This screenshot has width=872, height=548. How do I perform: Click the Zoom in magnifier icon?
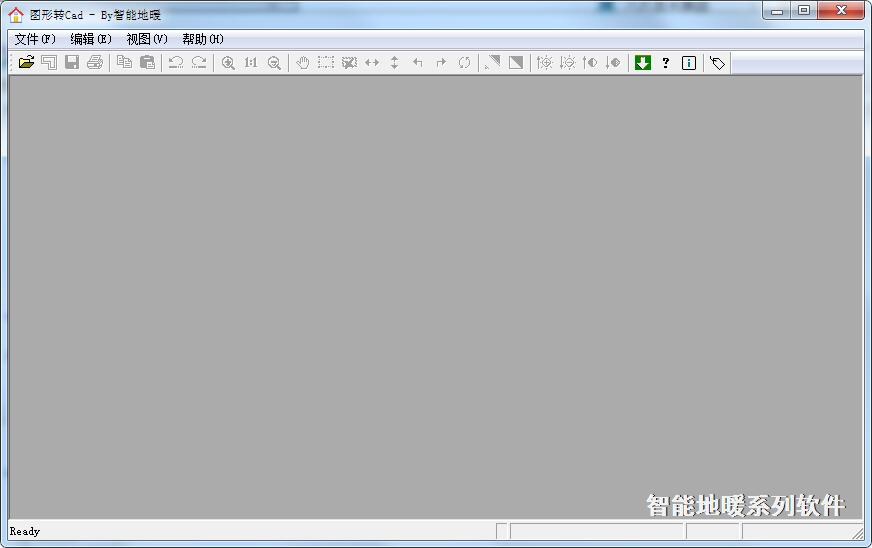[x=228, y=62]
